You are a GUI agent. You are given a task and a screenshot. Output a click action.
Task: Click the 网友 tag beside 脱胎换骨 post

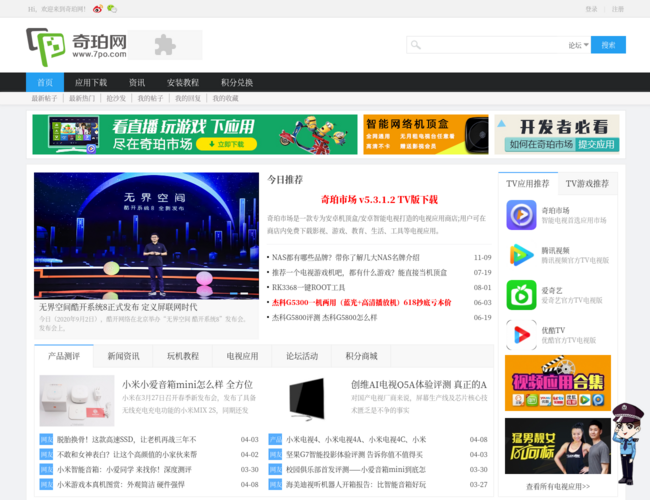coord(46,439)
